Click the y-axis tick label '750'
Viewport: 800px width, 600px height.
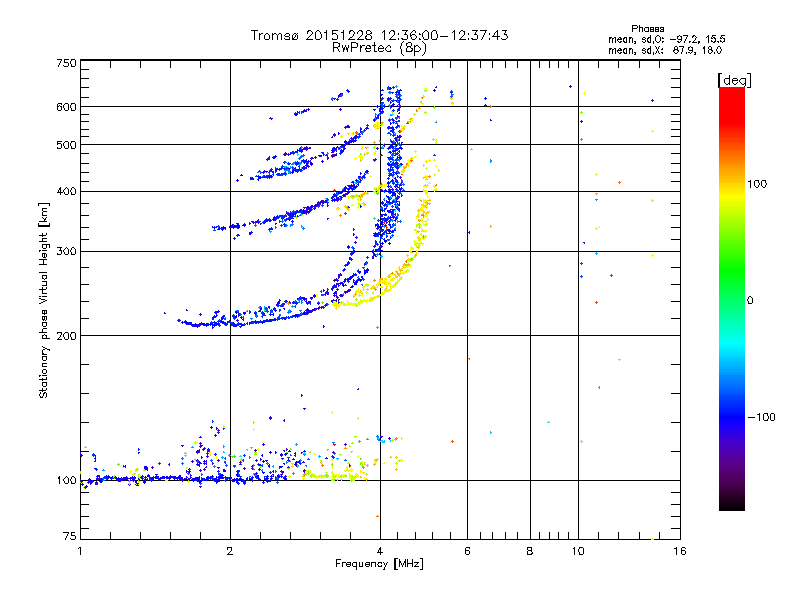coord(67,63)
